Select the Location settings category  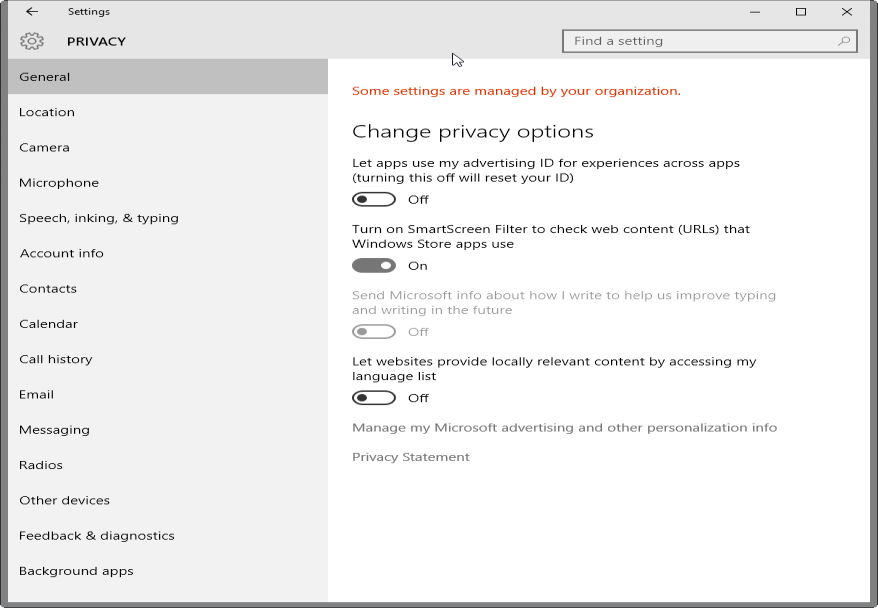click(45, 111)
